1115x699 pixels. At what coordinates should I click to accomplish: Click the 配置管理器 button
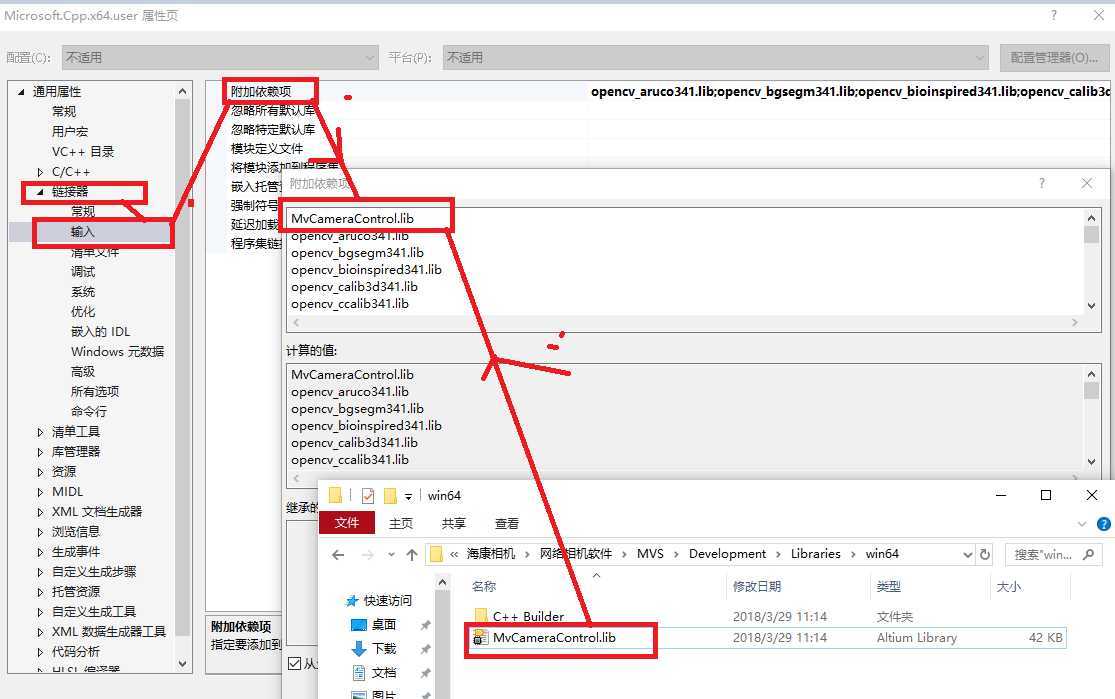pyautogui.click(x=1055, y=58)
